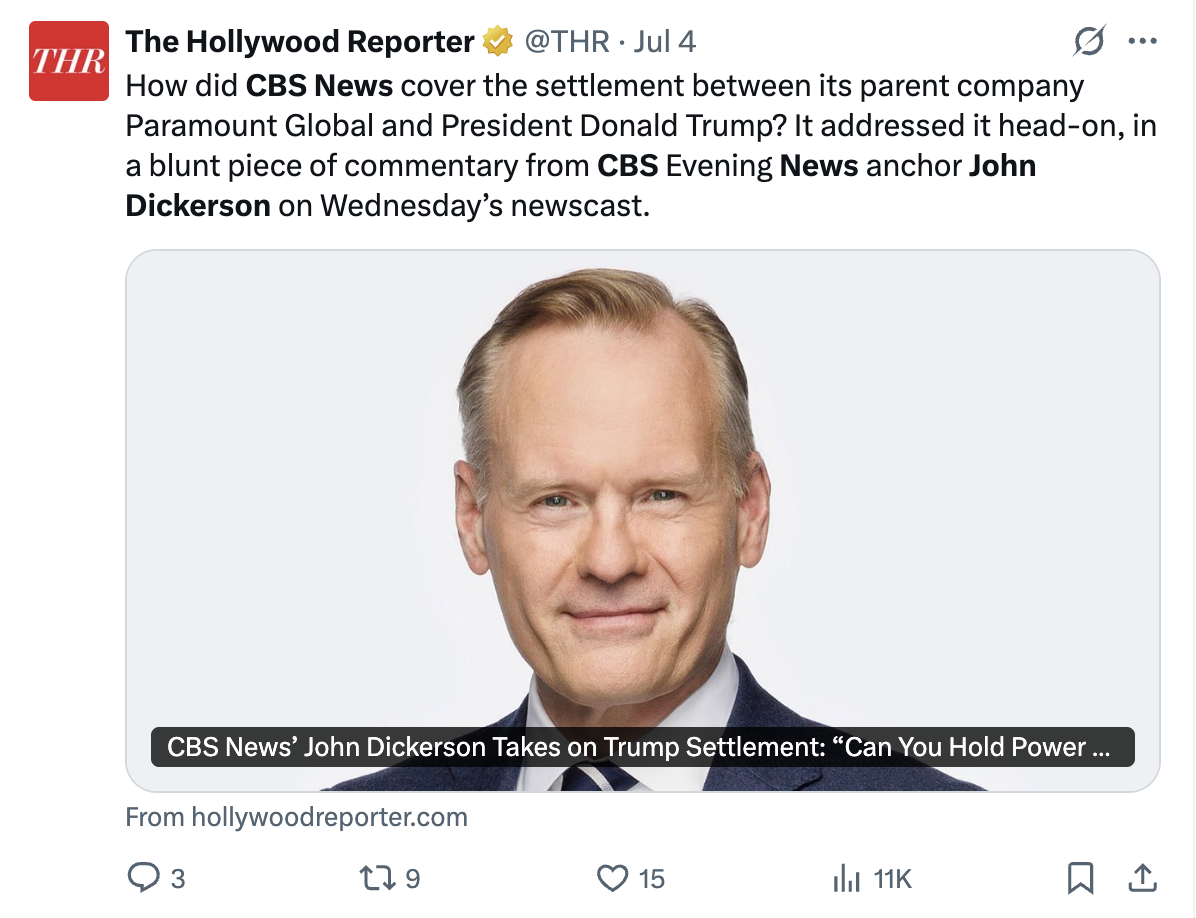Viewport: 1196px width, 918px height.
Task: Open the repost arrows menu
Action: pyautogui.click(x=375, y=878)
